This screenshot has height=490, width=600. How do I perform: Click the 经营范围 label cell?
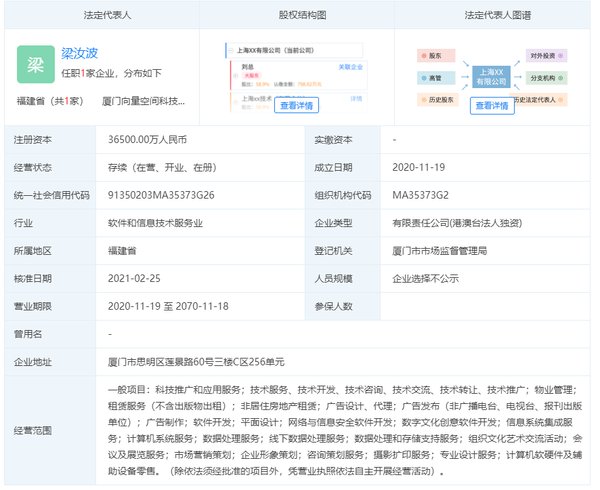point(50,430)
